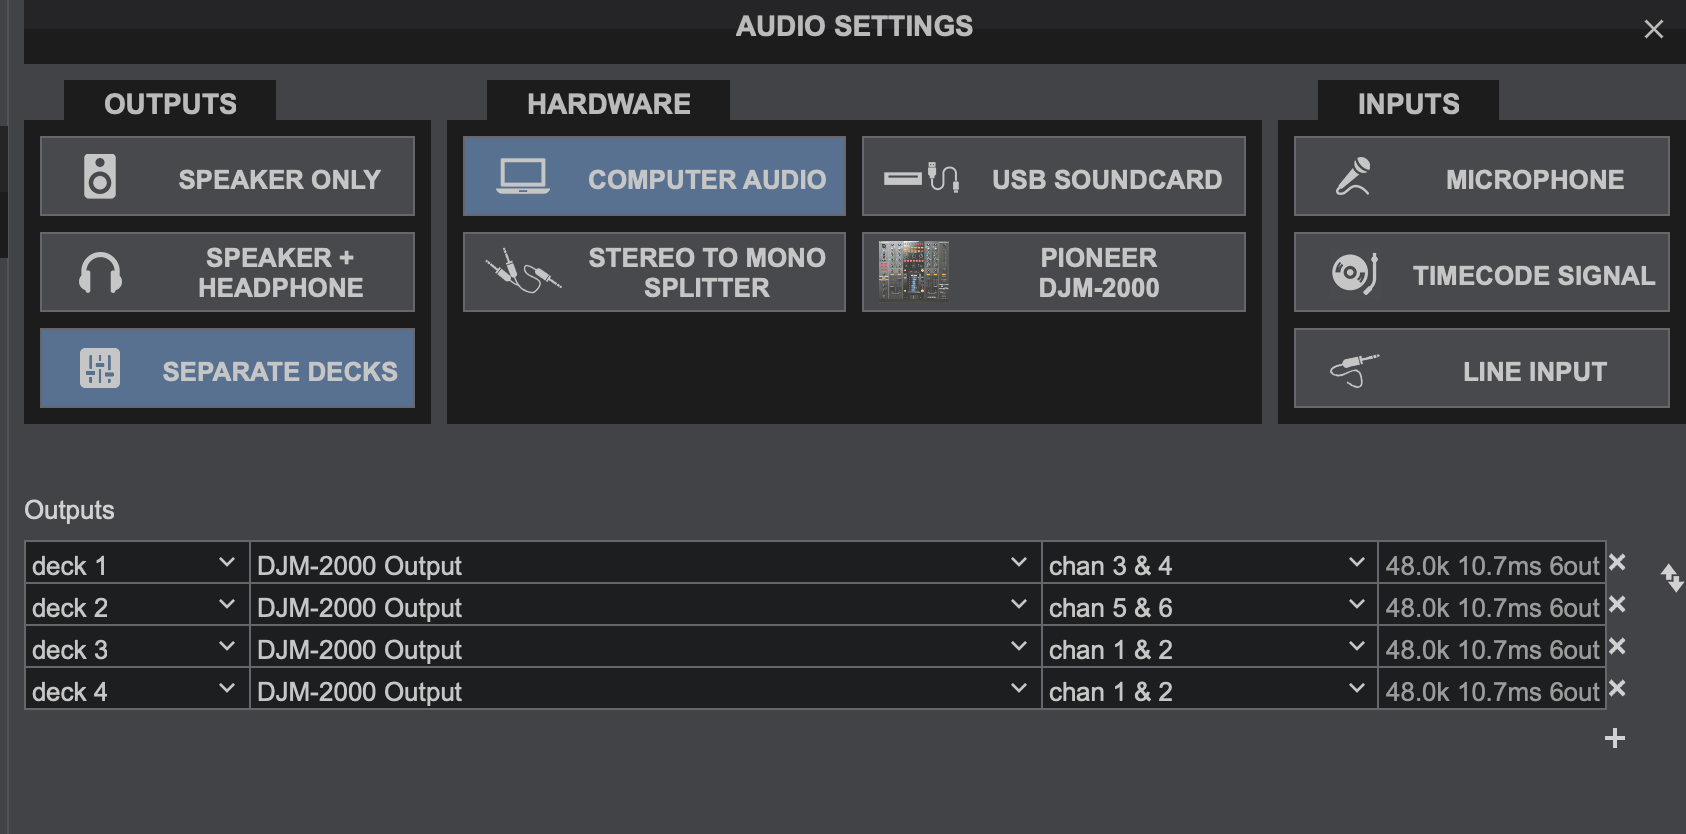Remove the deck 1 output row
This screenshot has height=834, width=1686.
[1617, 563]
